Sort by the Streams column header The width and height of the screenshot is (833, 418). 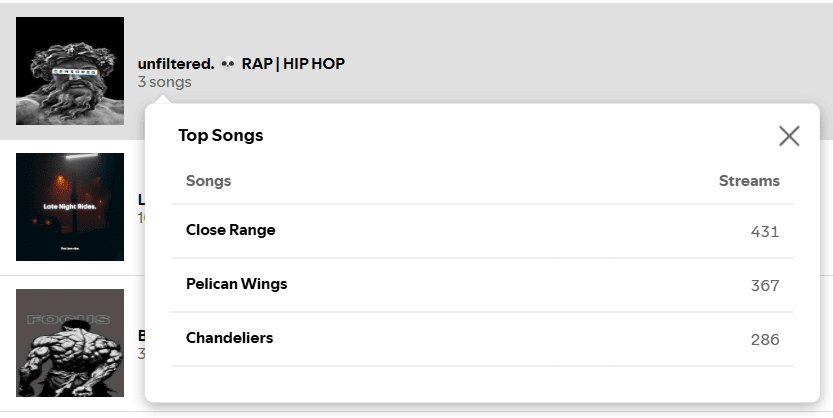pos(749,181)
